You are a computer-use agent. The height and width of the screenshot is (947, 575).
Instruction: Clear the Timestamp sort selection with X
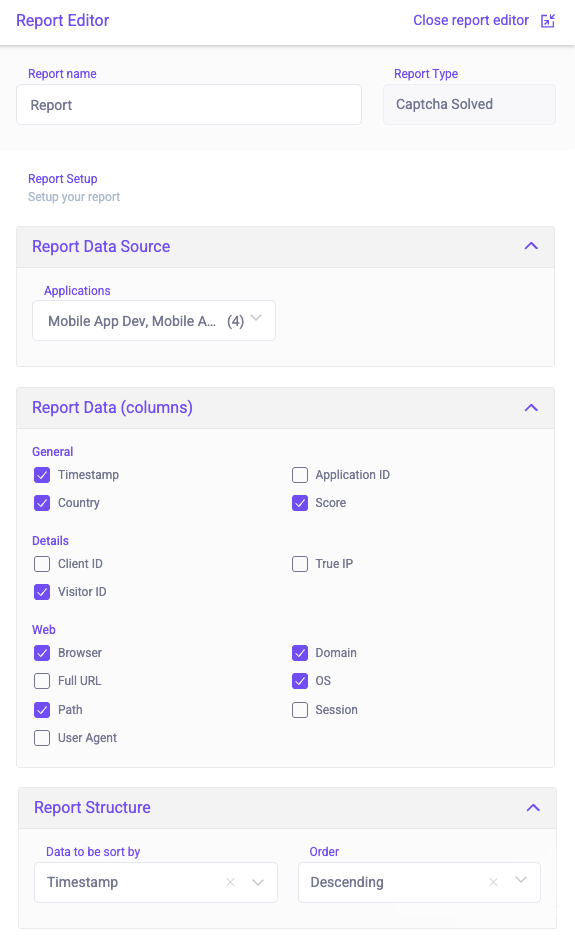pos(230,882)
